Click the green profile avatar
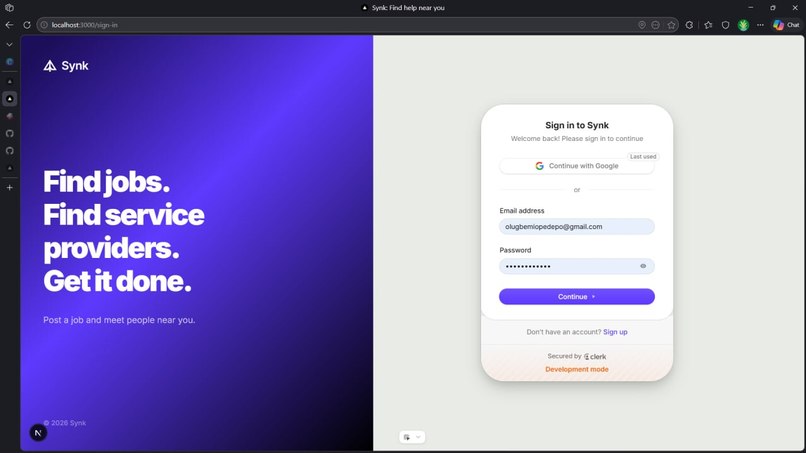Viewport: 806px width, 453px height. [743, 25]
